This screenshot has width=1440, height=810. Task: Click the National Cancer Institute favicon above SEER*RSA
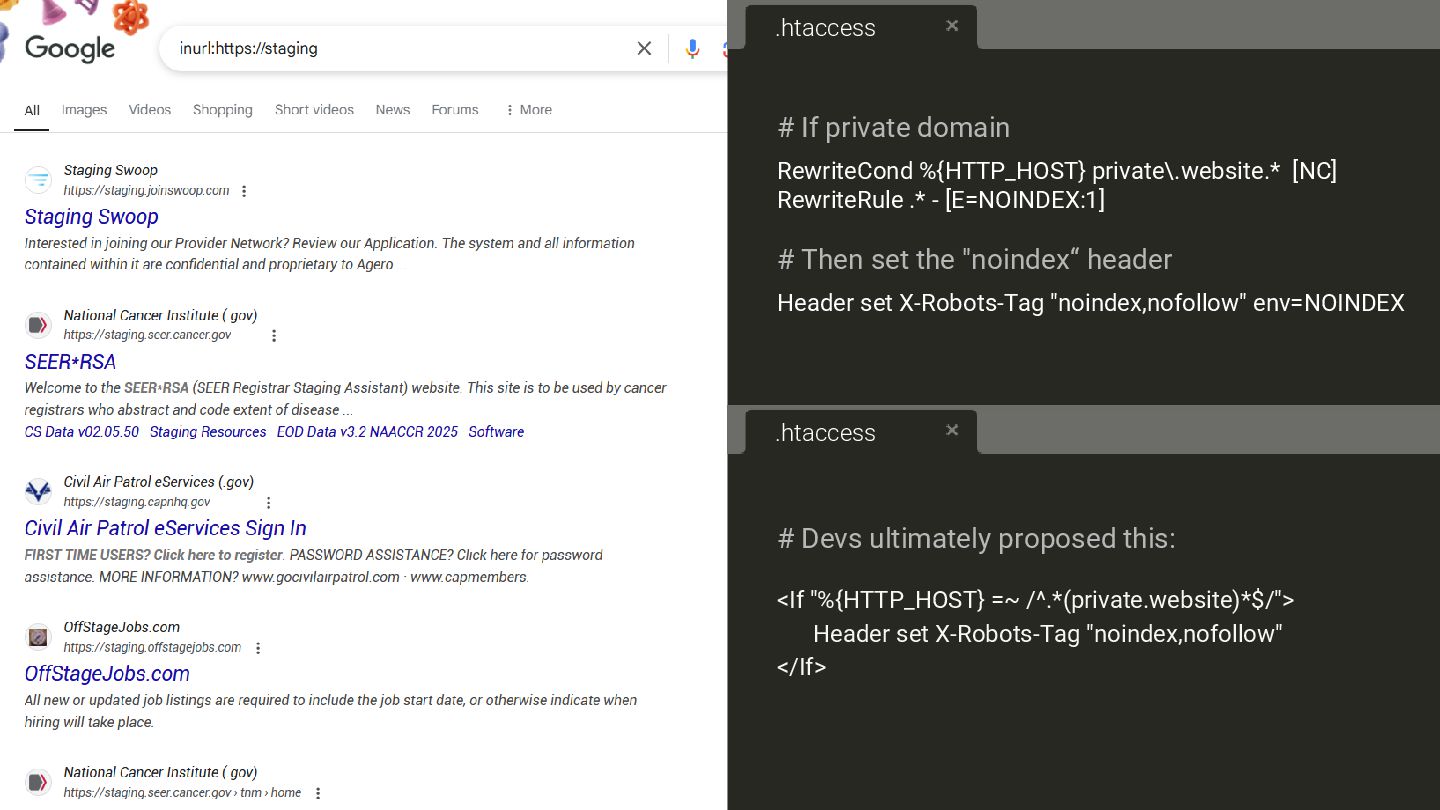click(x=38, y=325)
